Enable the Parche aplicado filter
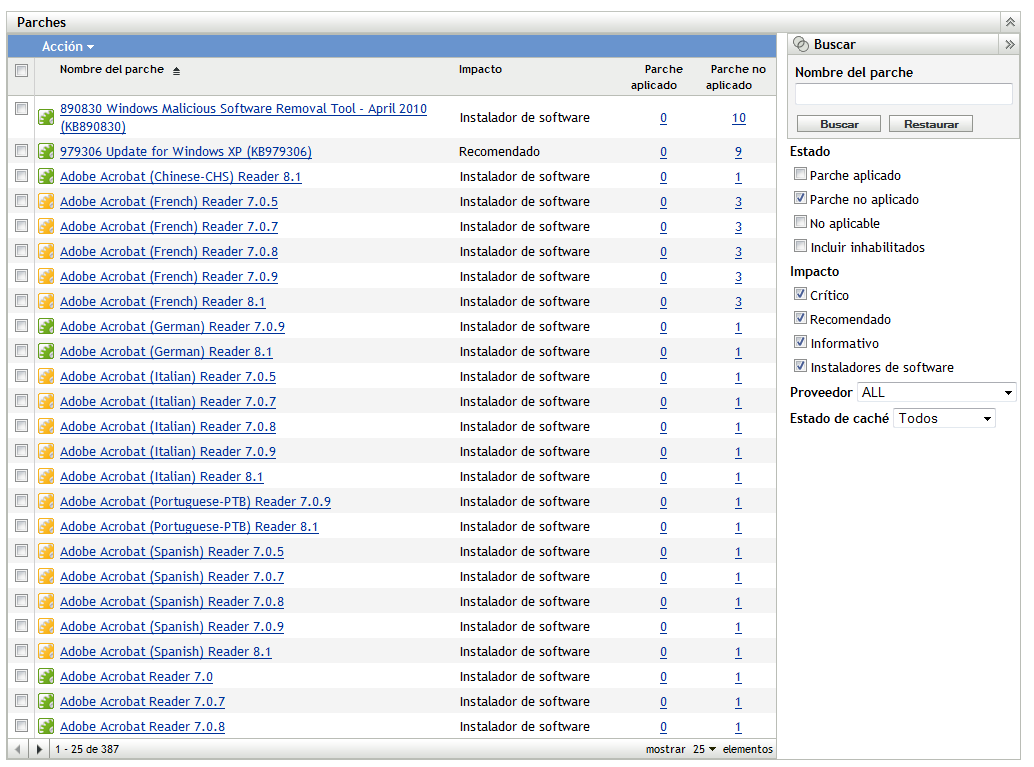1034x767 pixels. pos(801,174)
